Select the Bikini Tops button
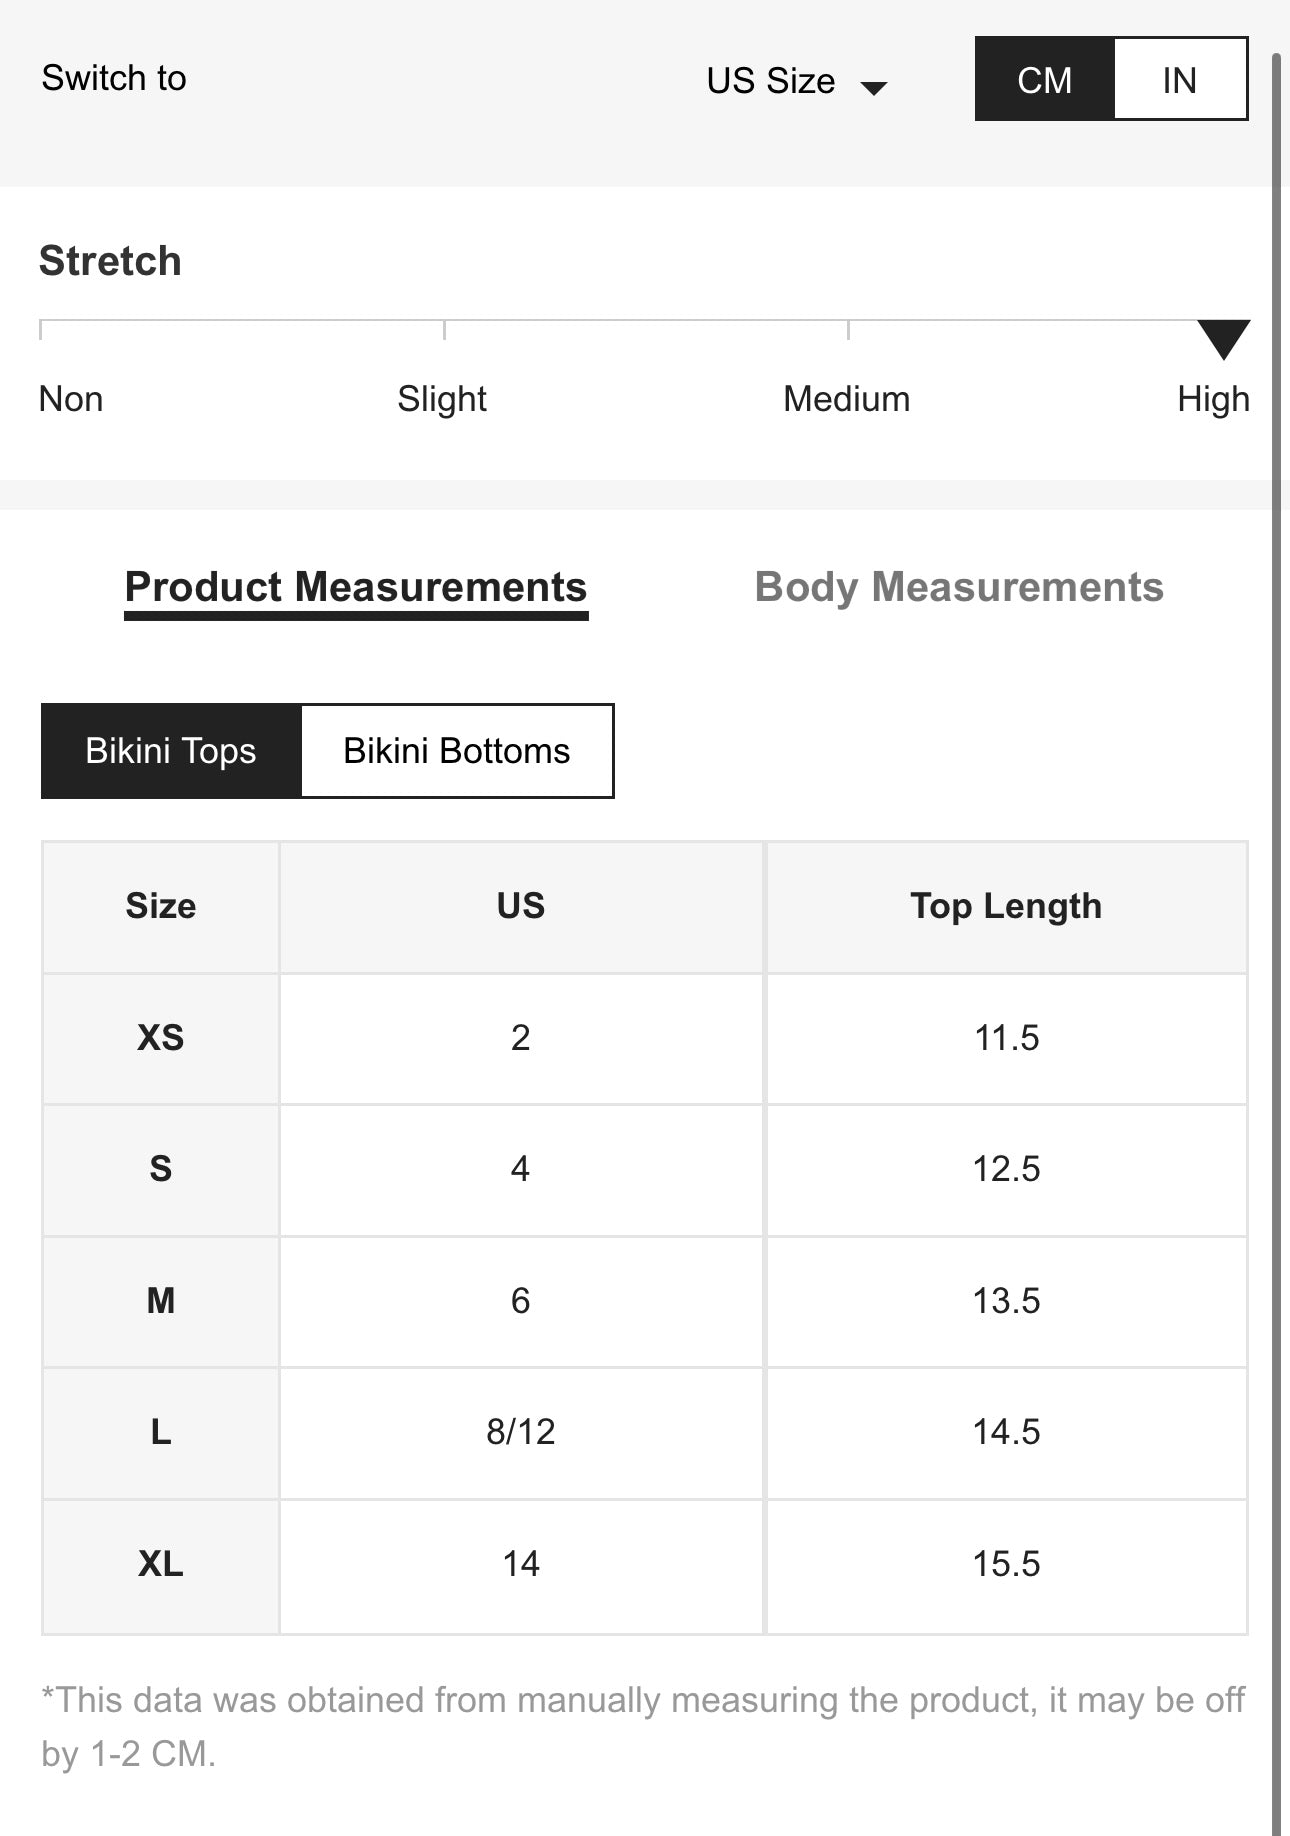The height and width of the screenshot is (1836, 1290). (171, 751)
